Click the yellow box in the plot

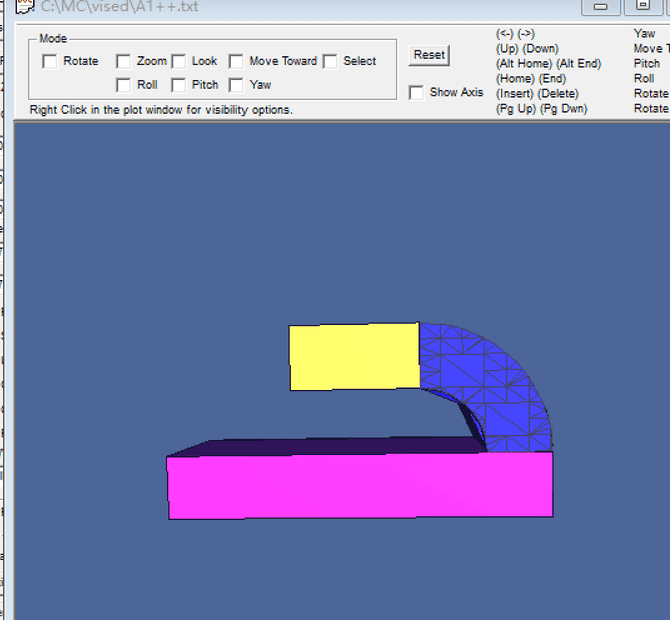coord(353,357)
